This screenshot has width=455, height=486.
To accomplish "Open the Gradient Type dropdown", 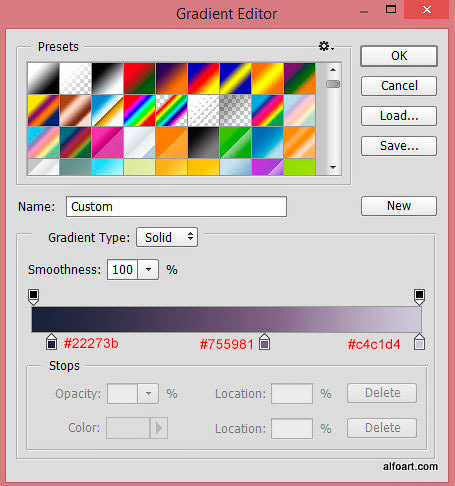I will coord(167,237).
